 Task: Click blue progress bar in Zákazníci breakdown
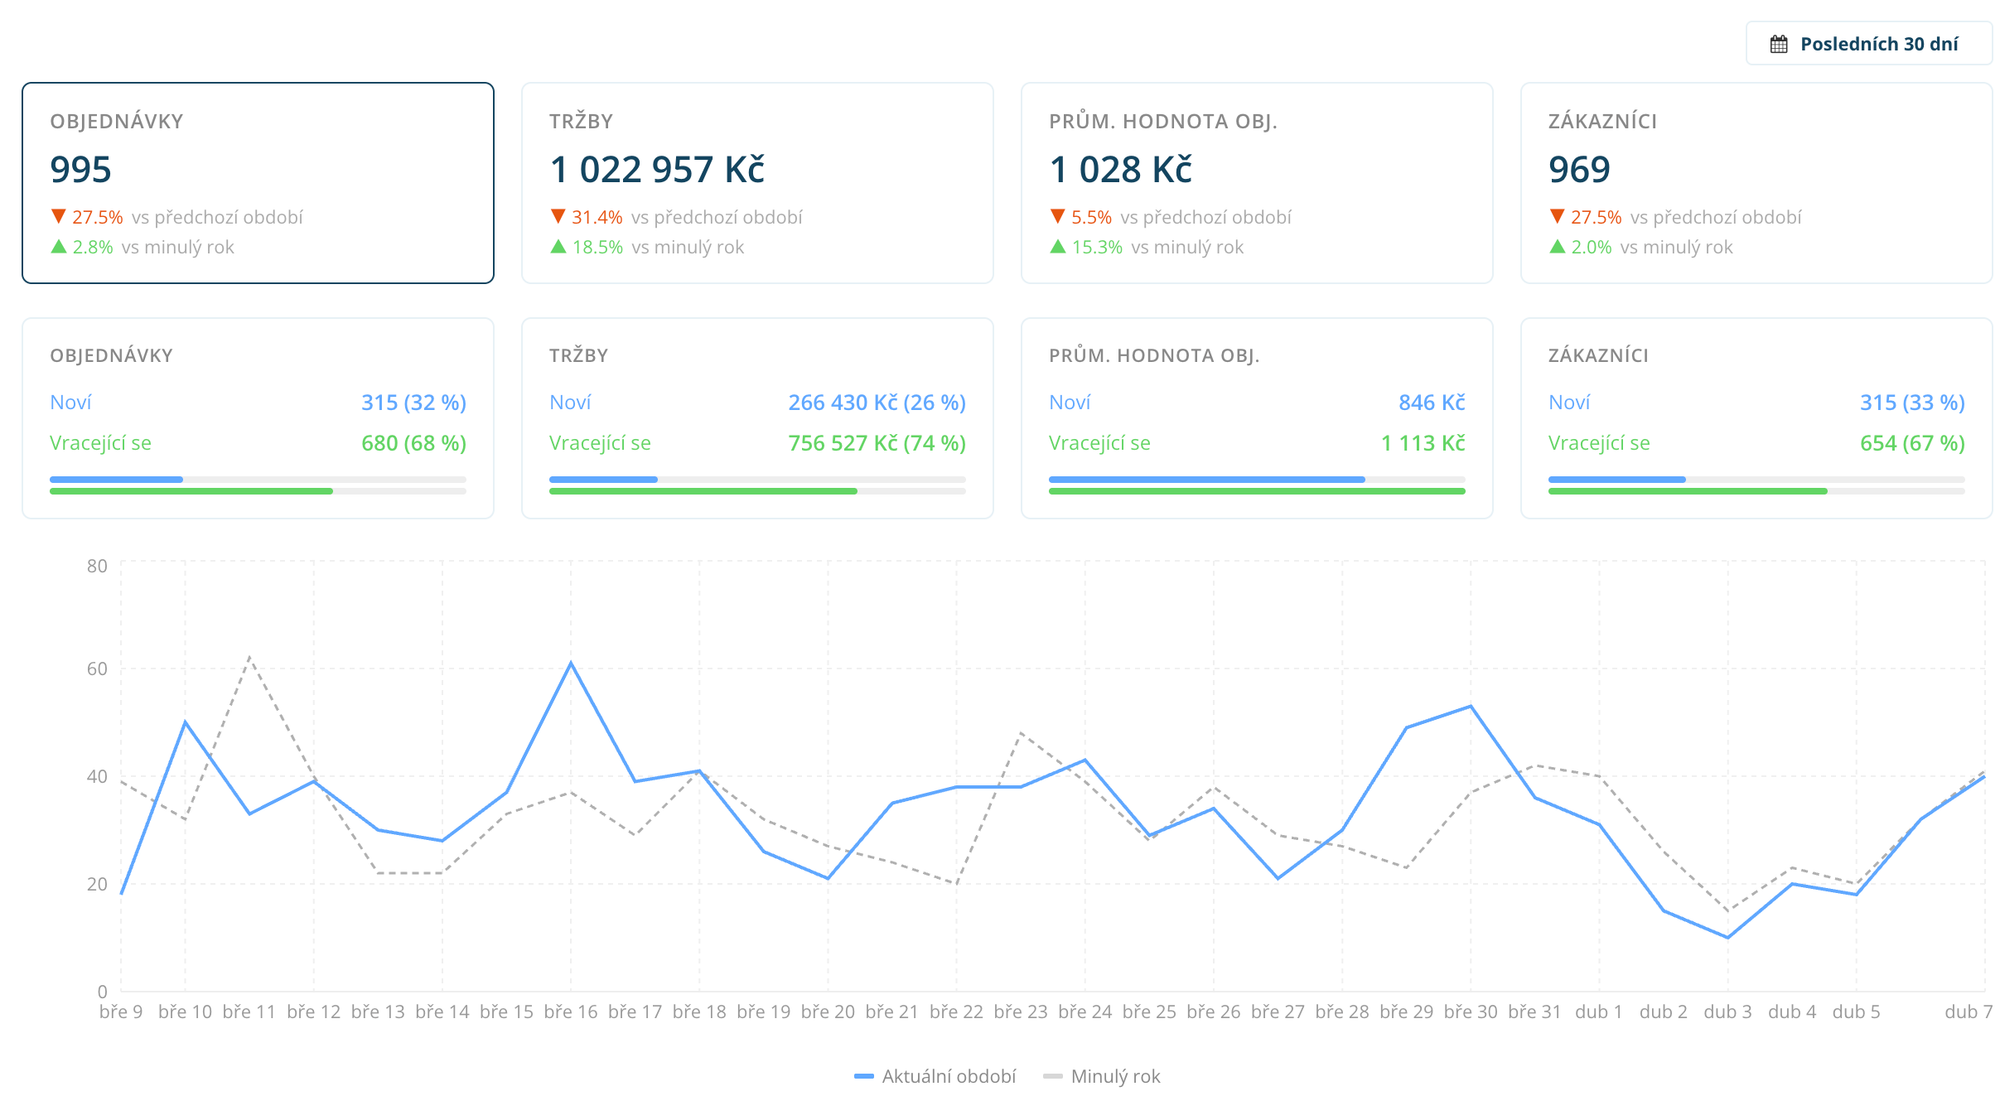[x=1616, y=480]
